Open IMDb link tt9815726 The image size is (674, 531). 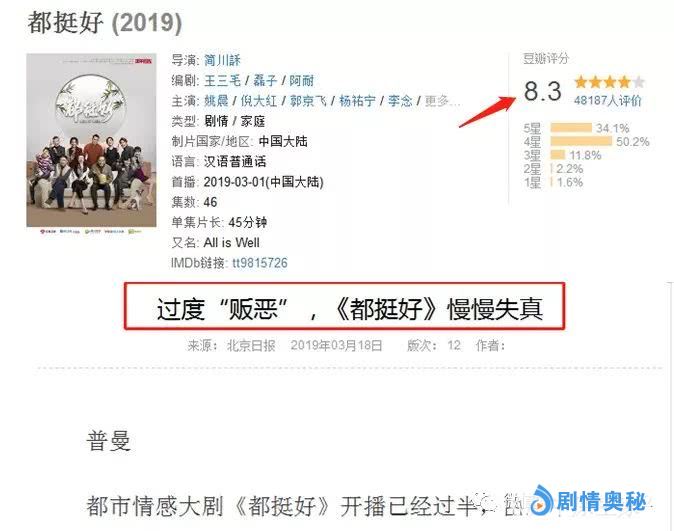coord(260,263)
